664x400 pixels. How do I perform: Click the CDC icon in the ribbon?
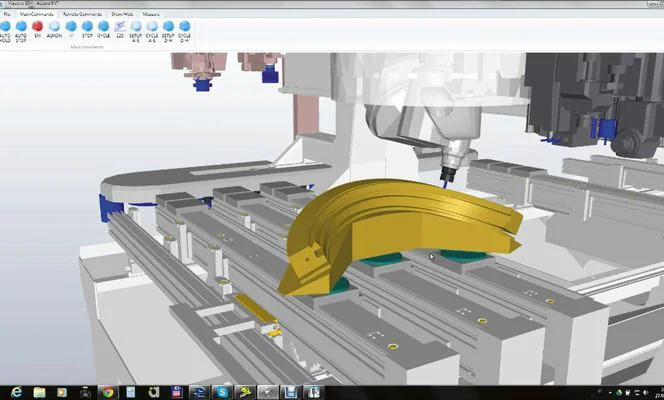(x=120, y=27)
